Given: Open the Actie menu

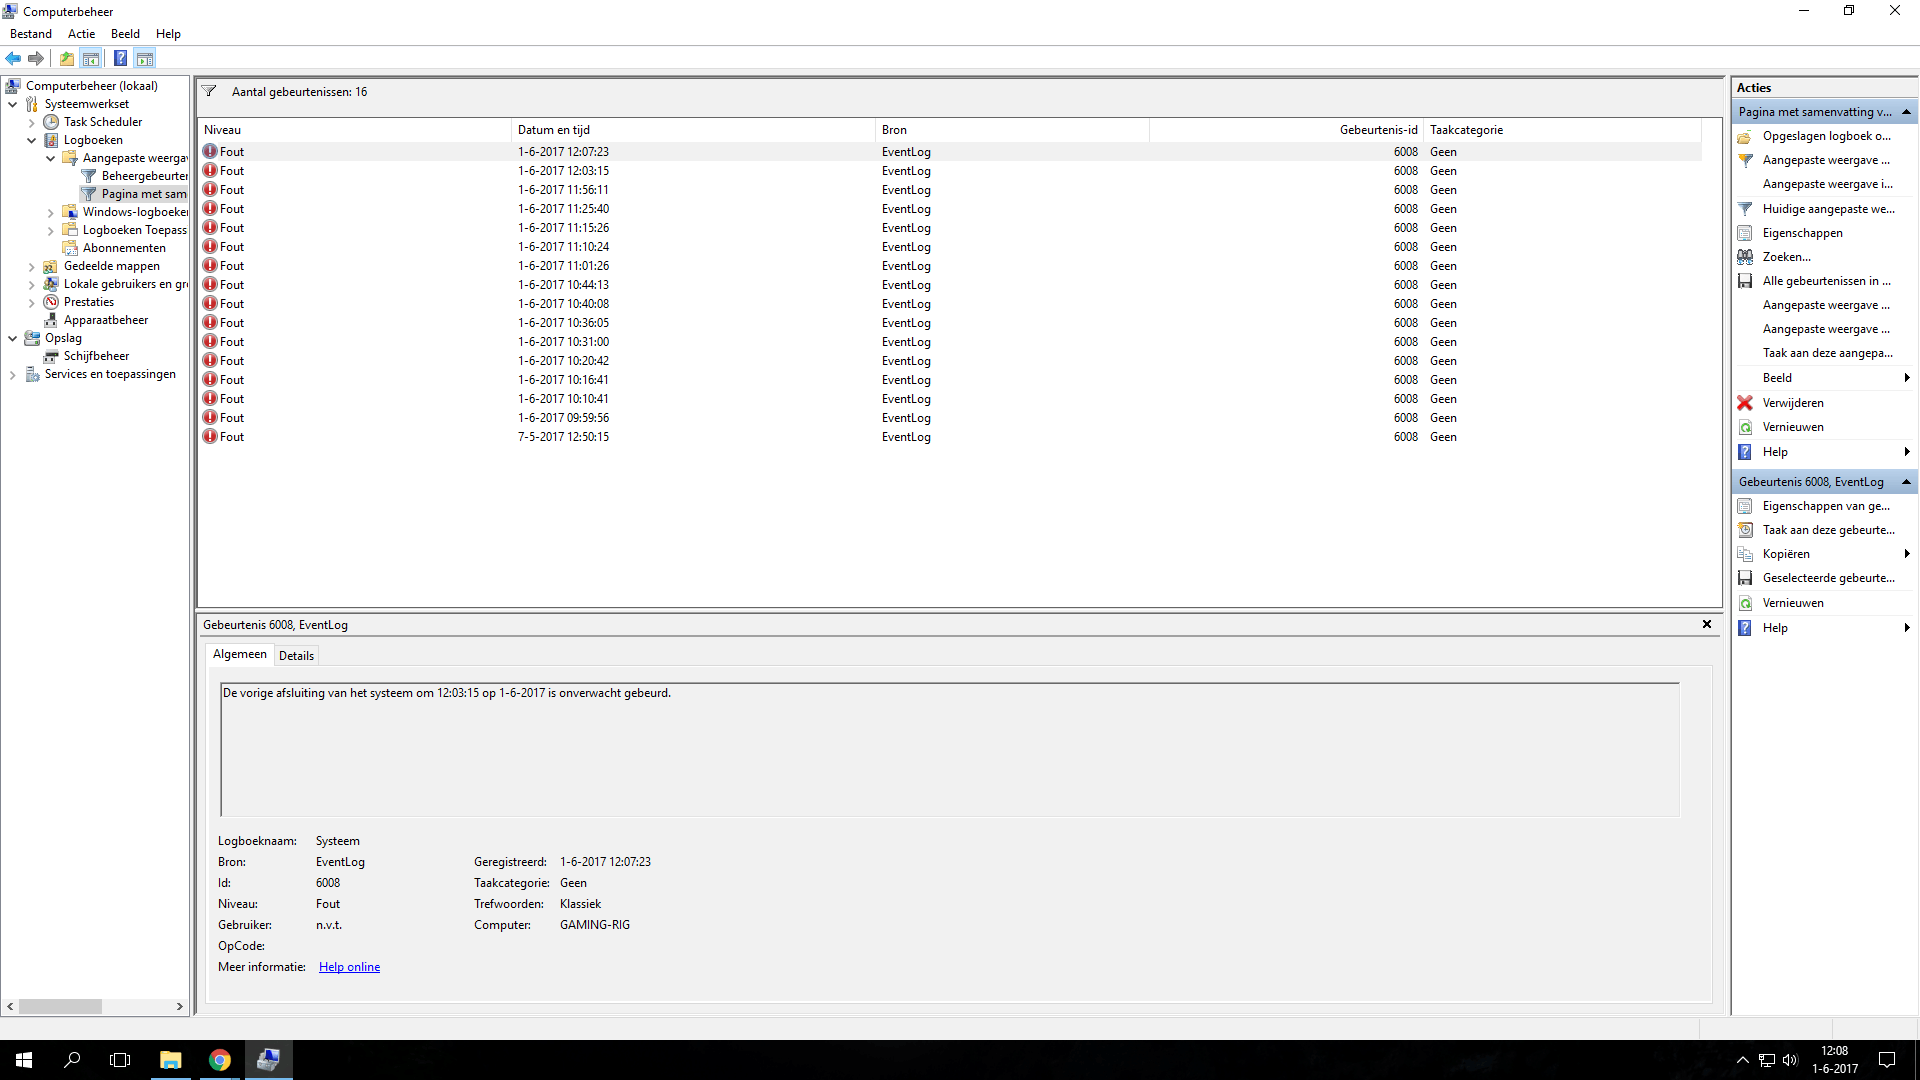Looking at the screenshot, I should pos(81,34).
